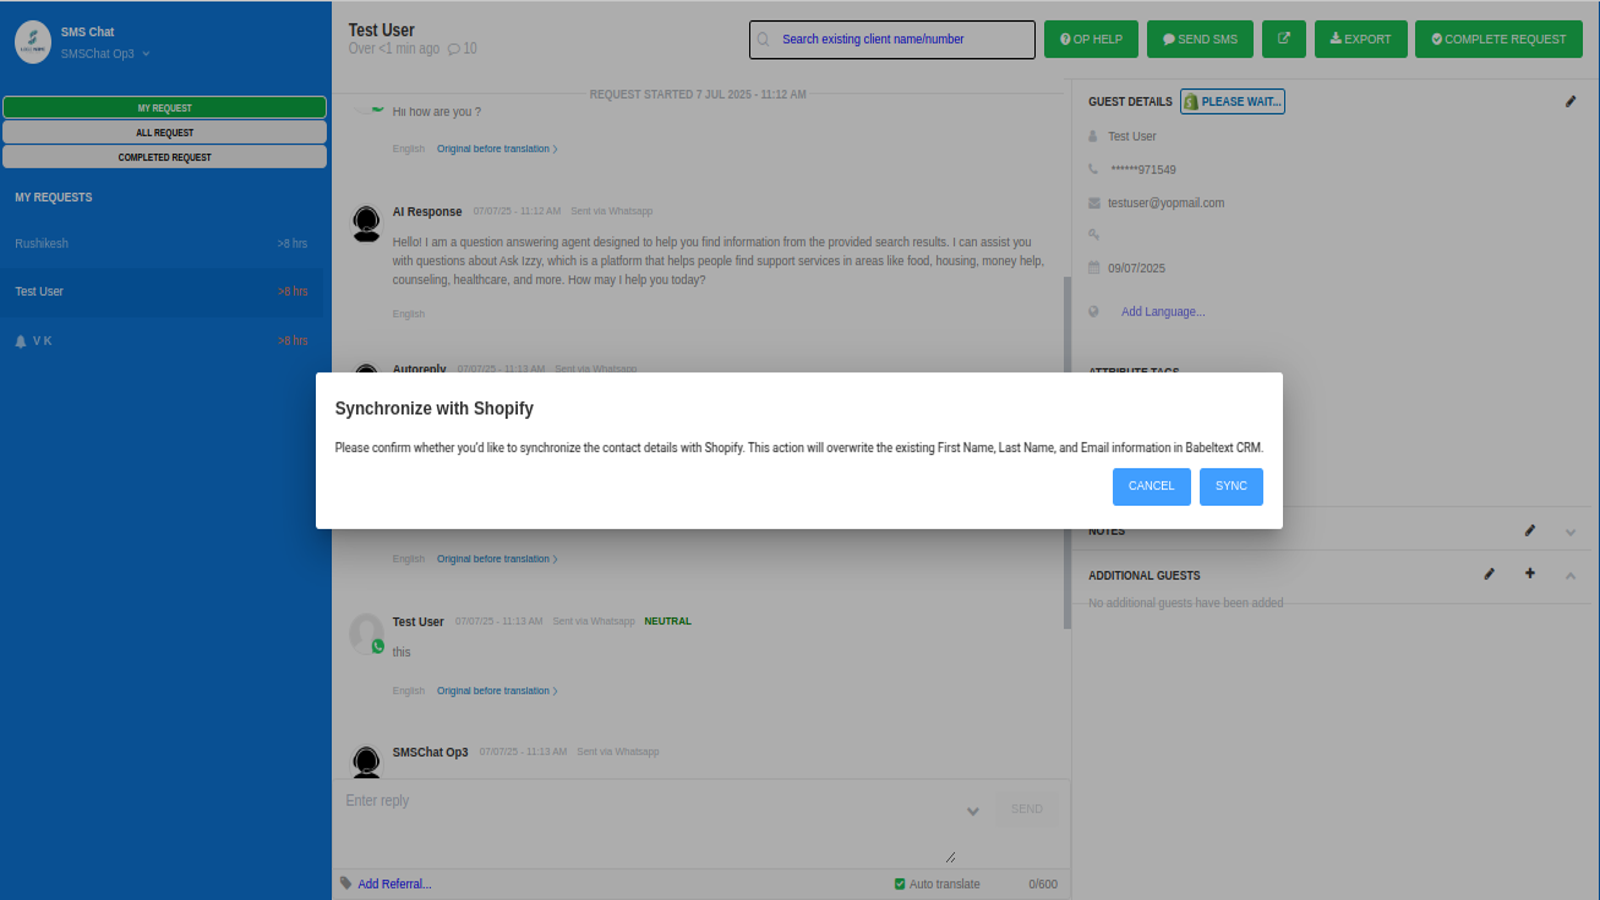Click the message count comment icon
Viewport: 1600px width, 900px height.
tap(454, 49)
